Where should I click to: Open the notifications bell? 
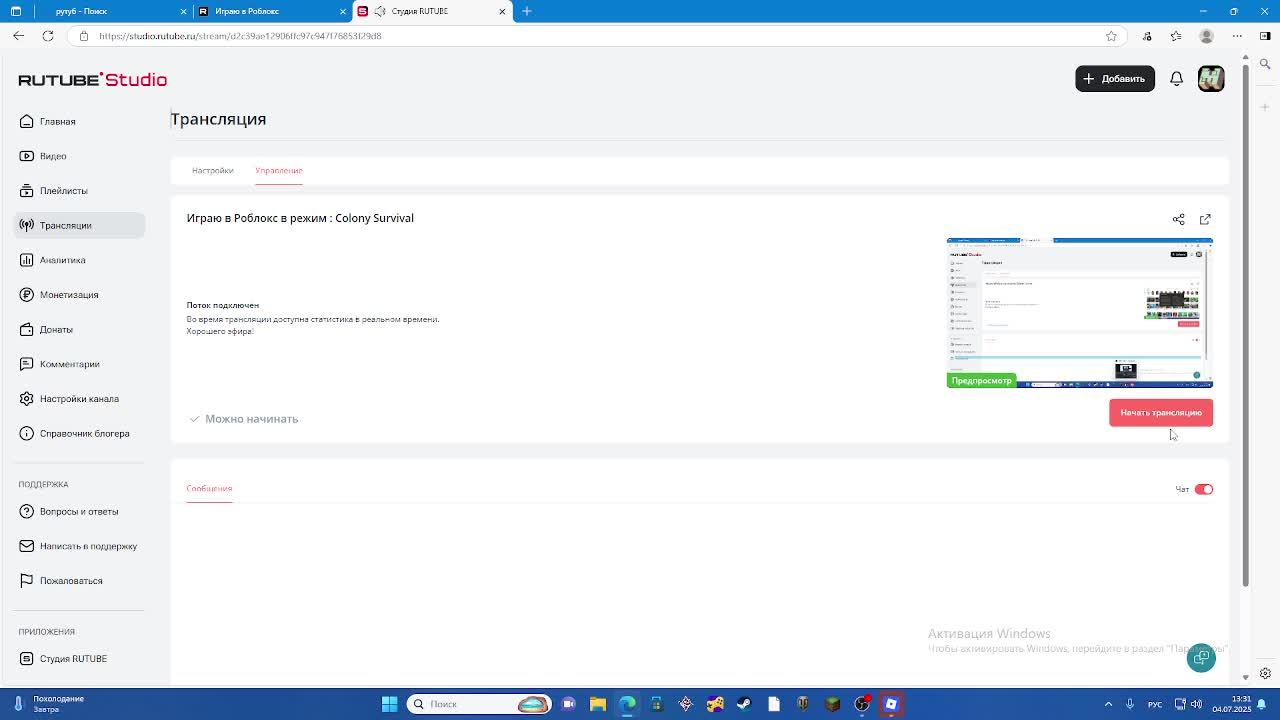1176,79
